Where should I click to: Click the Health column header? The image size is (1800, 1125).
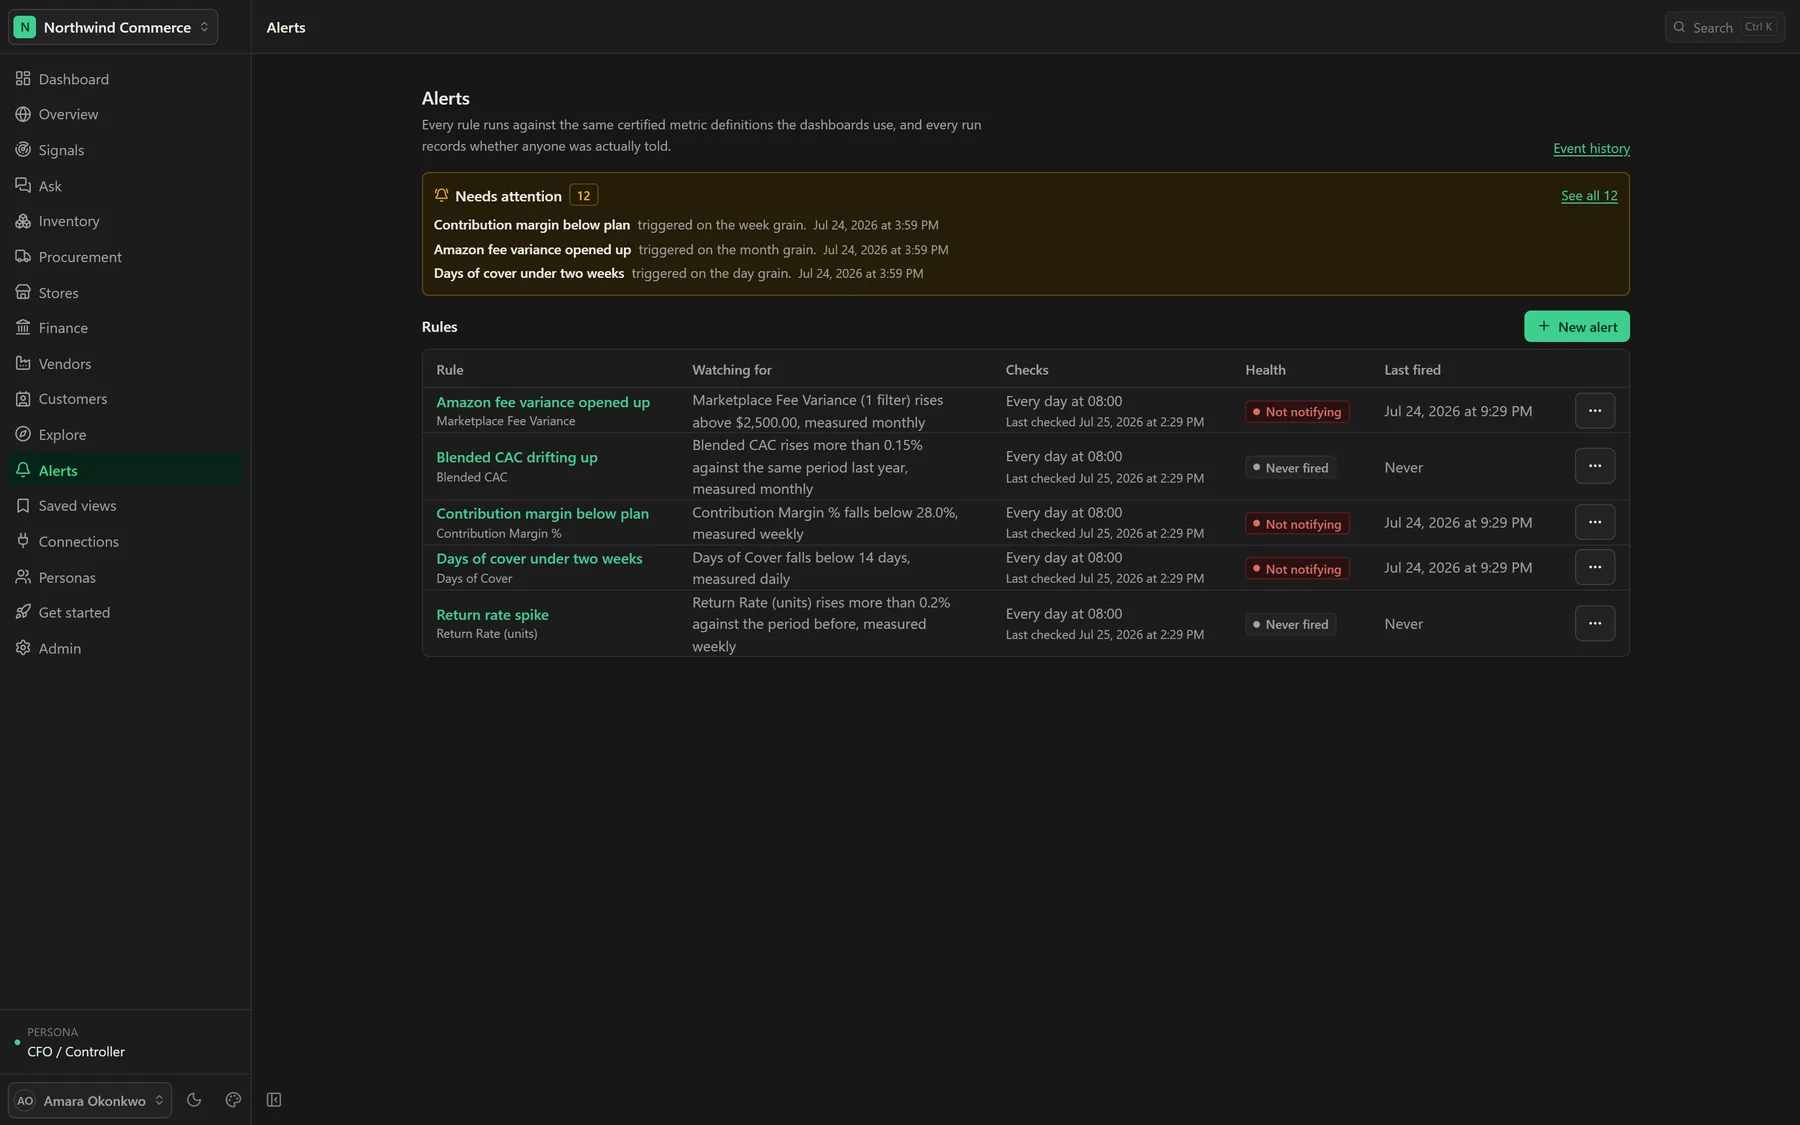coord(1265,370)
